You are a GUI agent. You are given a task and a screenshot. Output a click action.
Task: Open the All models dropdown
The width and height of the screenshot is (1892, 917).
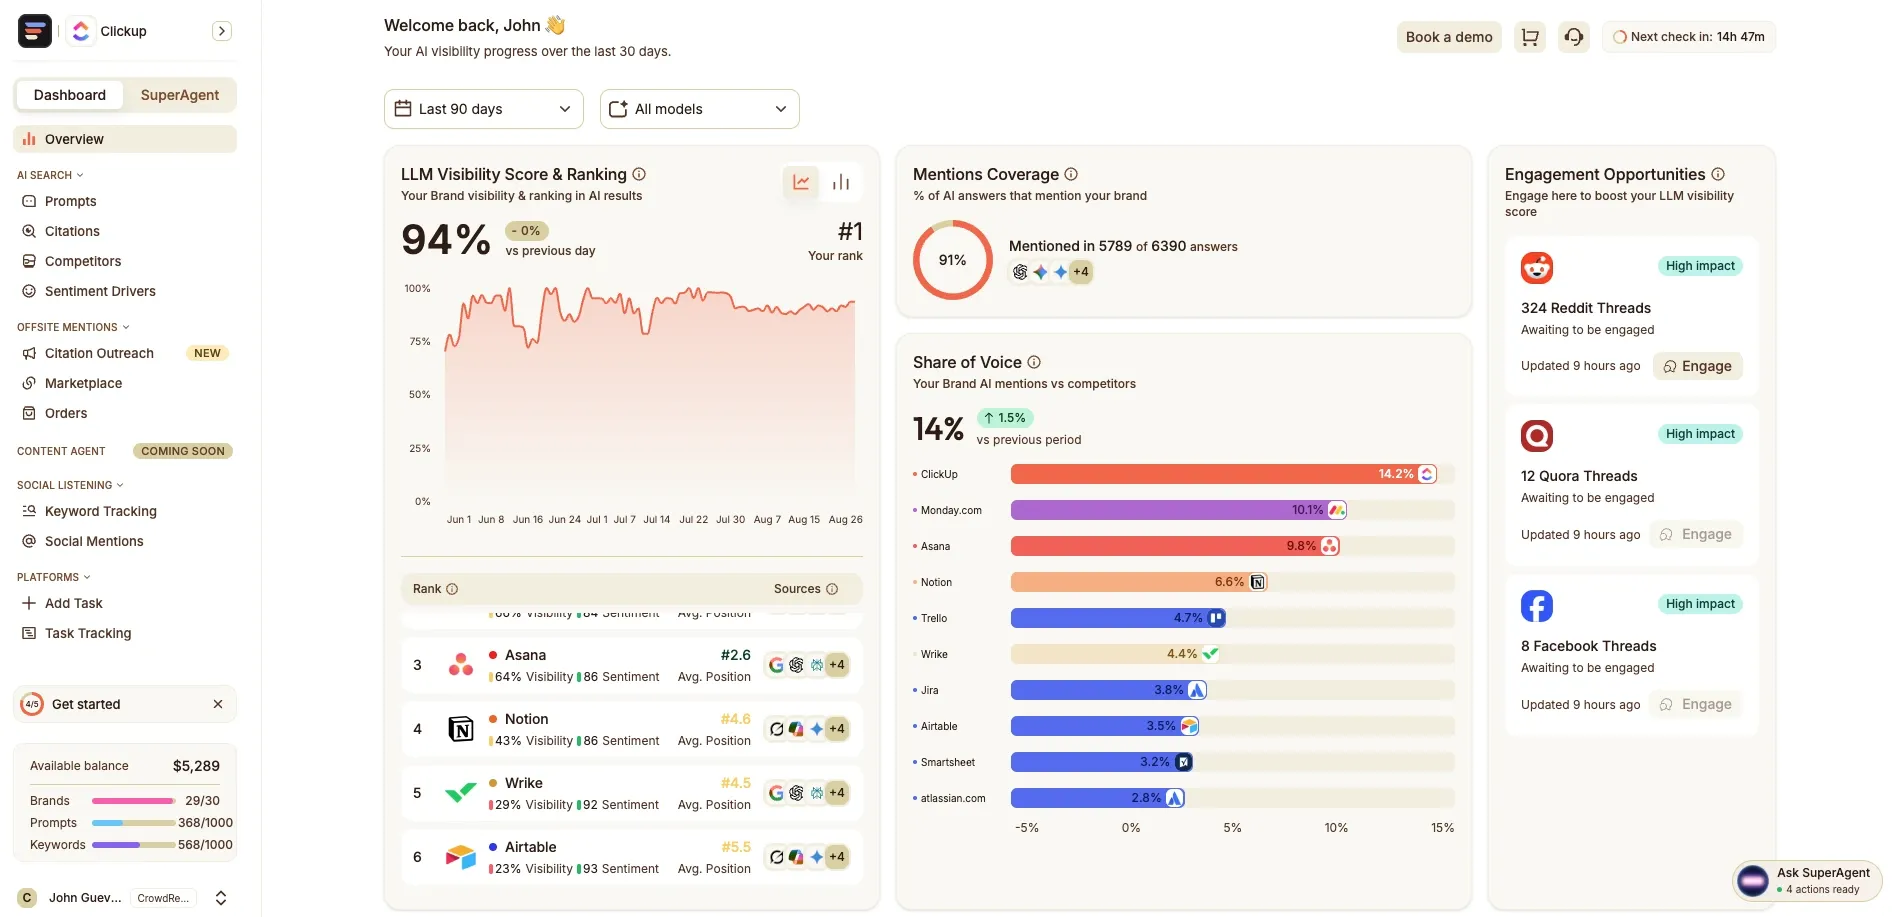[x=700, y=109]
